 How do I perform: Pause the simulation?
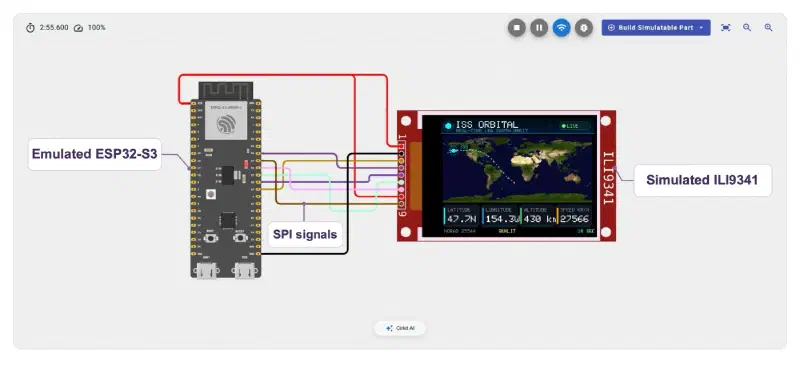pyautogui.click(x=539, y=28)
